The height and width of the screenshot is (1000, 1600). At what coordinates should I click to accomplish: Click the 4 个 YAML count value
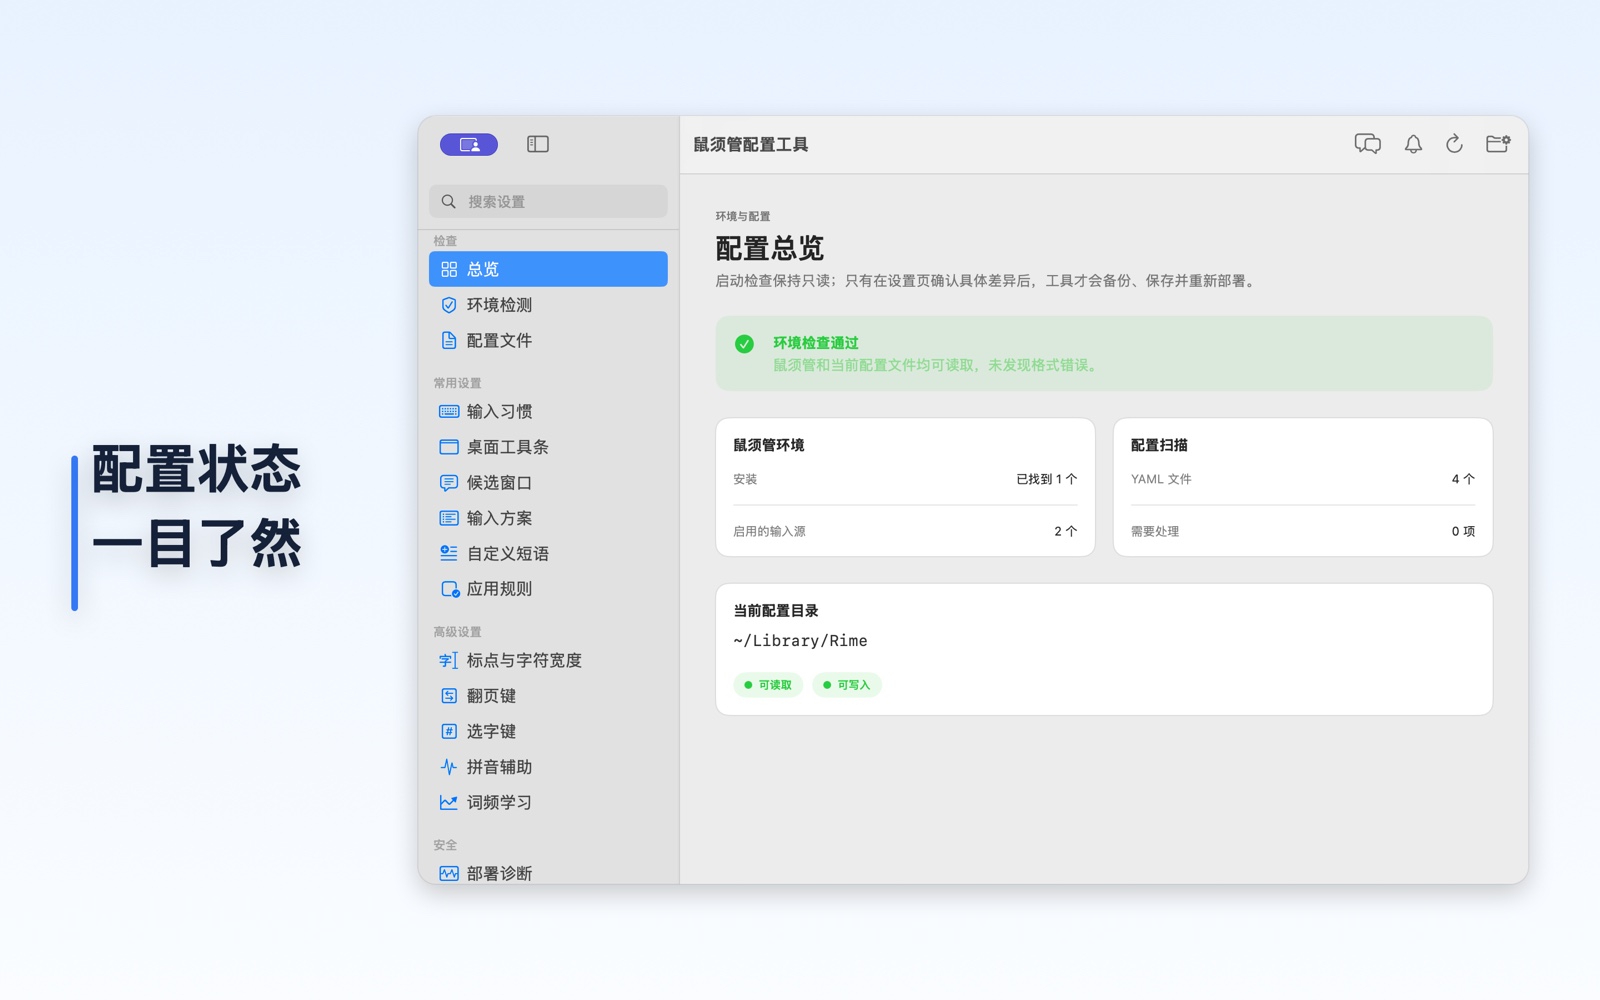coord(1463,479)
